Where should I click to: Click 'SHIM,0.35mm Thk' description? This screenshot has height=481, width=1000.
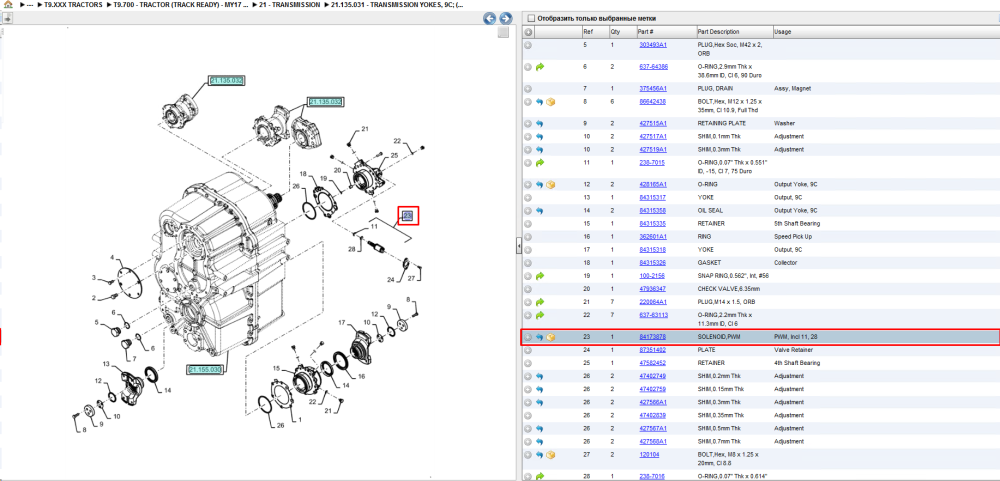721,415
